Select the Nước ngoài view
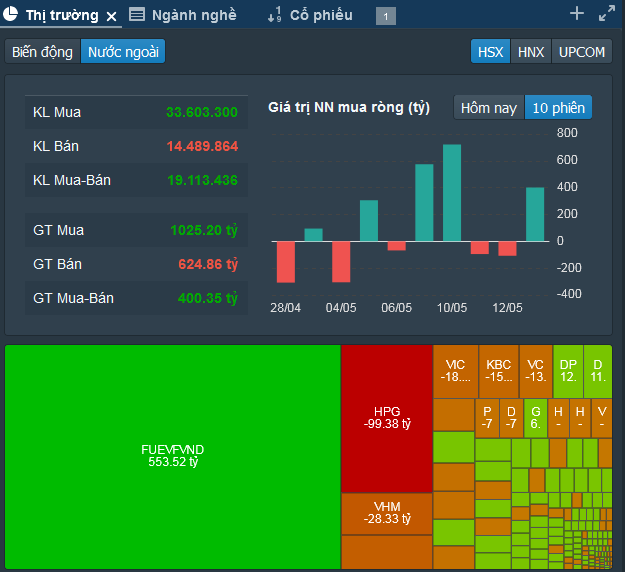The image size is (625, 572). (122, 52)
